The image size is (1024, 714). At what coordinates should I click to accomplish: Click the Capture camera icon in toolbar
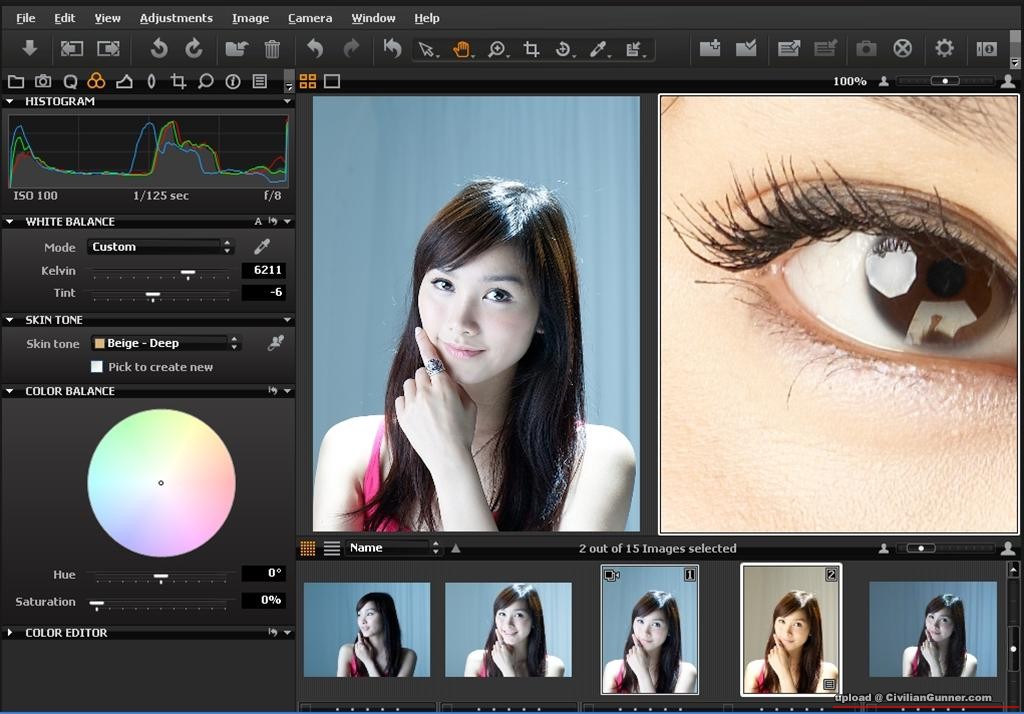pos(866,49)
